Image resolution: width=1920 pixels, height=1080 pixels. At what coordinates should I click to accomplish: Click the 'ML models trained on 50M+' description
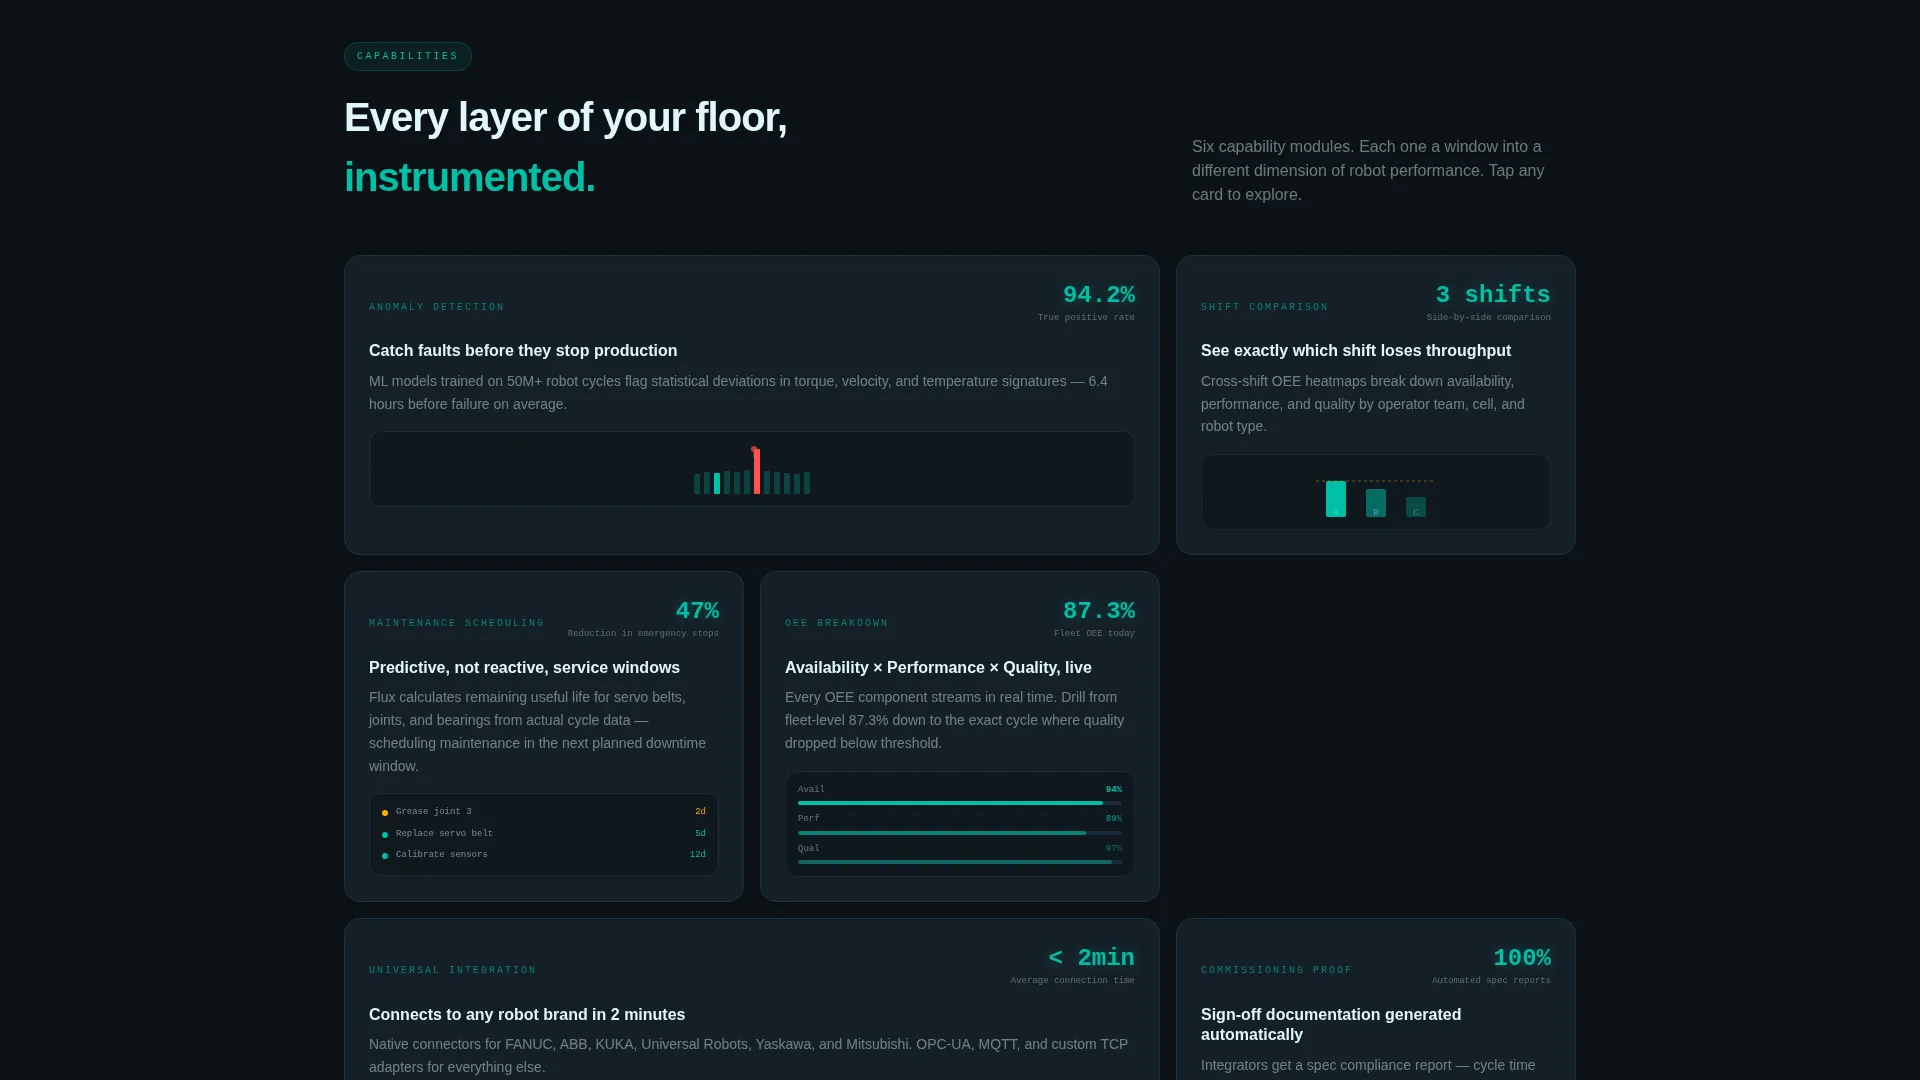(x=738, y=393)
